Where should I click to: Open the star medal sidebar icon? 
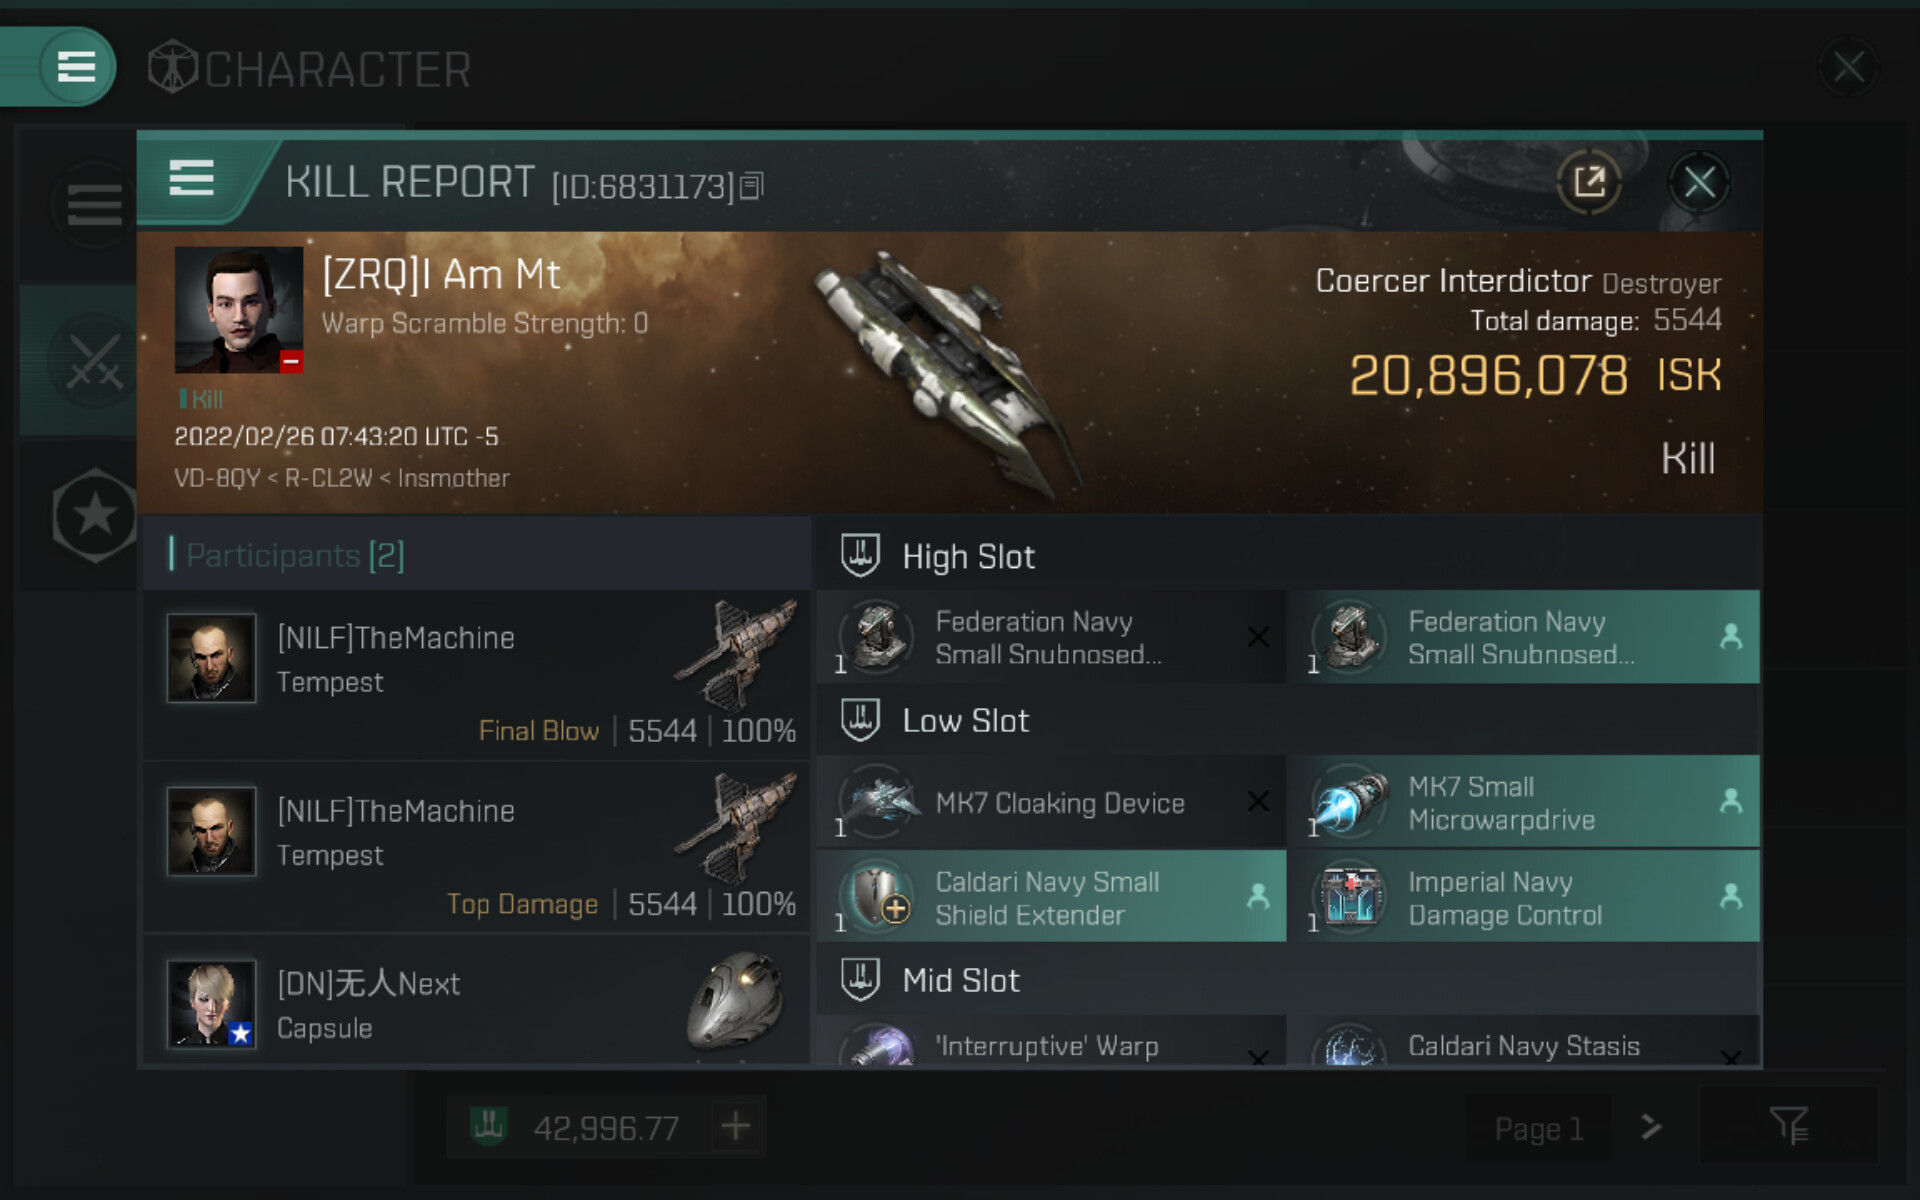click(95, 515)
